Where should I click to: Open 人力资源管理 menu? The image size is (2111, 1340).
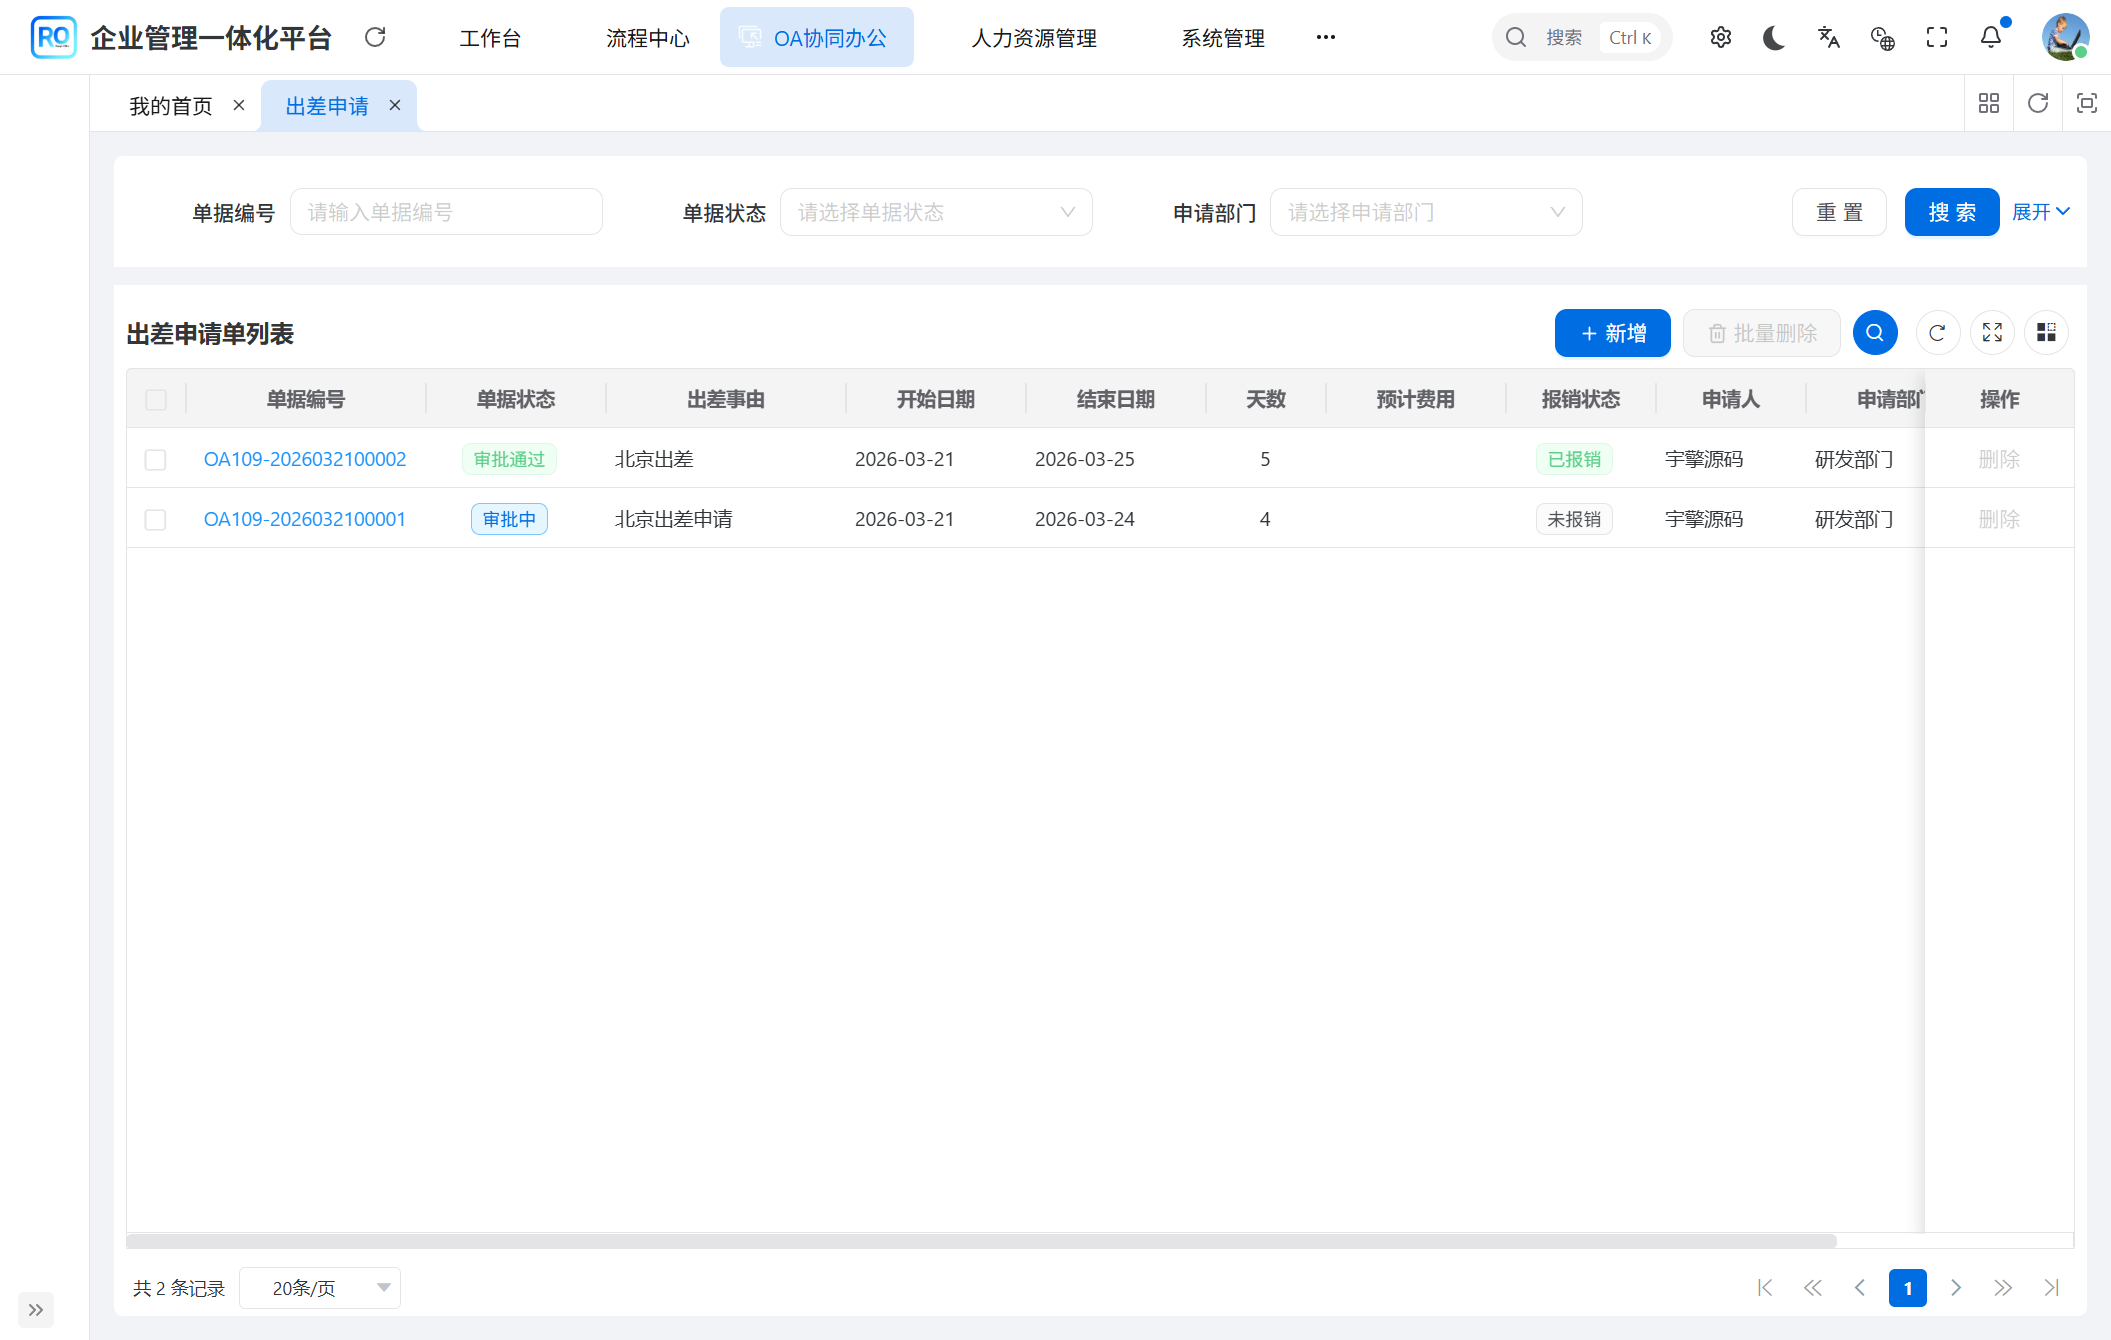click(x=1034, y=38)
